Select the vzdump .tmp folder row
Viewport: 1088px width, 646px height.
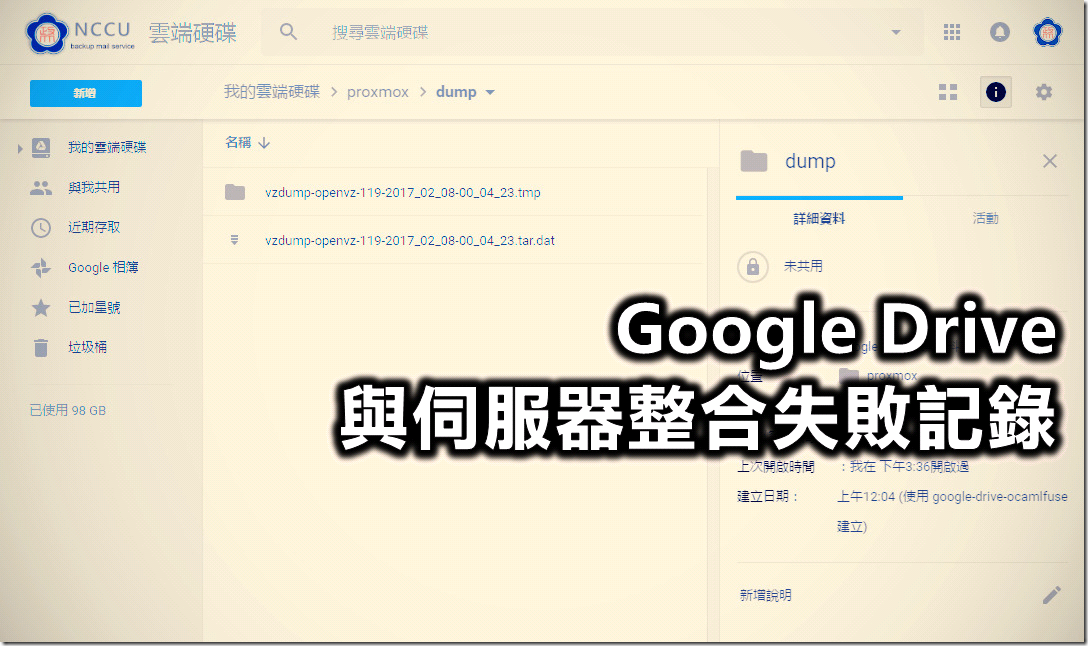tap(454, 192)
